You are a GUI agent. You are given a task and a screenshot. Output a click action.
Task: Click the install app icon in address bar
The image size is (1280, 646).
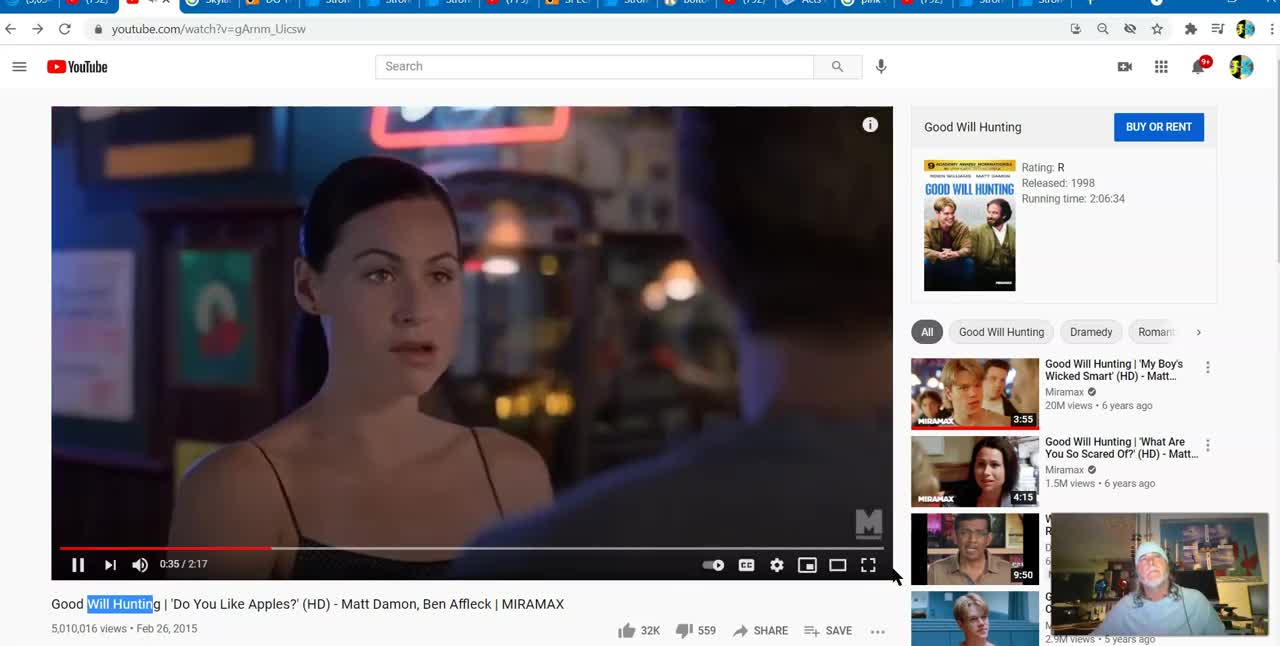[1076, 29]
